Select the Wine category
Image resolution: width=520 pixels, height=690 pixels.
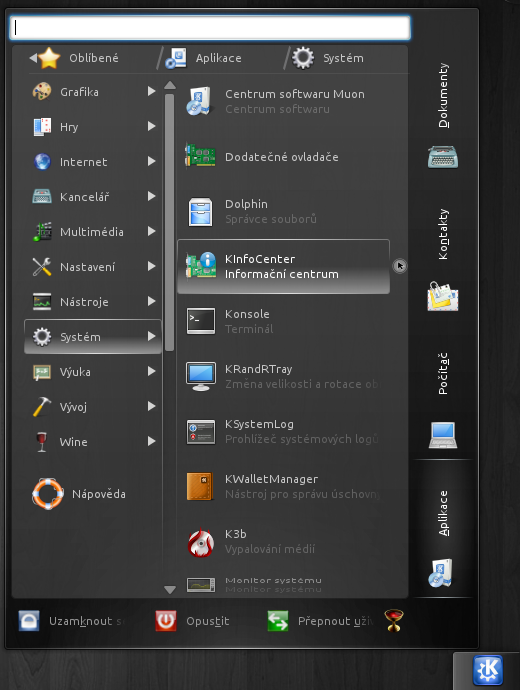93,441
